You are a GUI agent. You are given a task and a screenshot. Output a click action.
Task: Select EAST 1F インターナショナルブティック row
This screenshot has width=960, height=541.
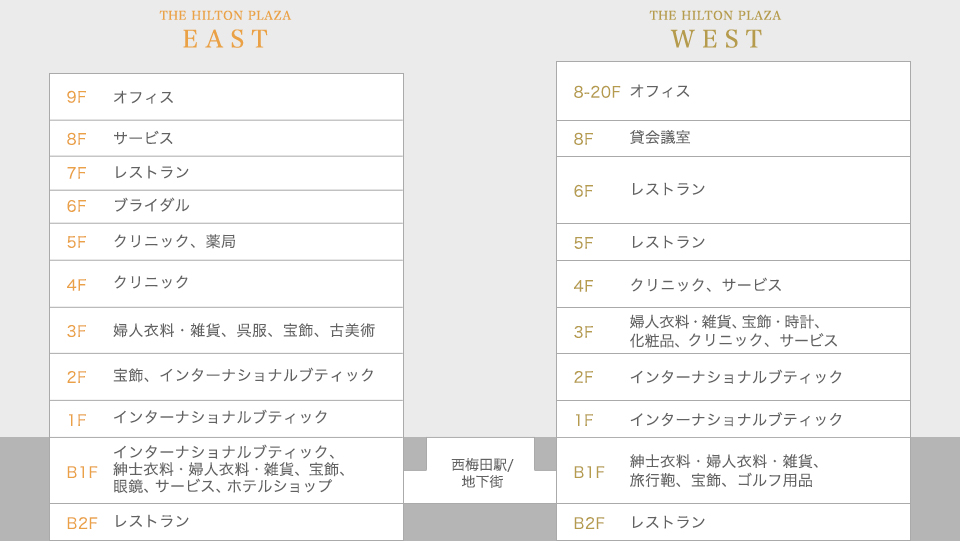point(227,419)
